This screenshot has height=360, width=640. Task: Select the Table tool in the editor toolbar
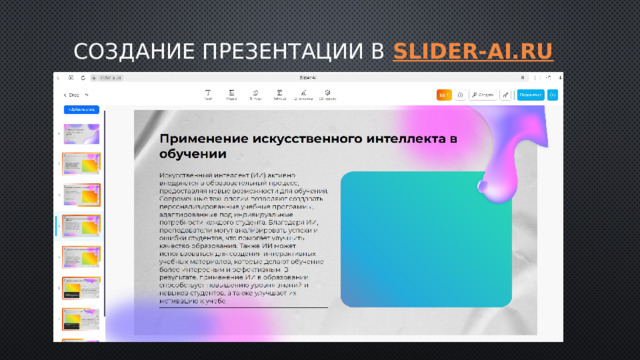(279, 95)
